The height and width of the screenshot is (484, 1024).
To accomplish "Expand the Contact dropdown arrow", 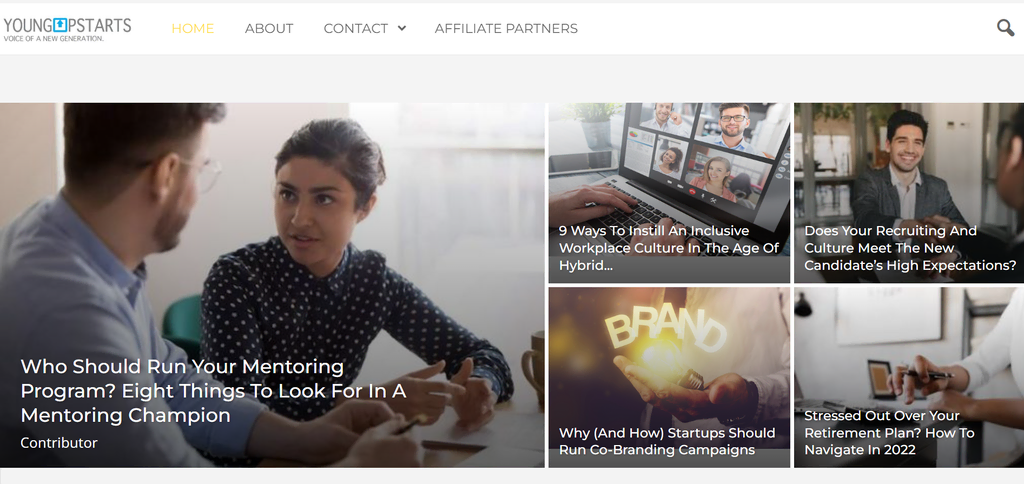I will pyautogui.click(x=402, y=28).
